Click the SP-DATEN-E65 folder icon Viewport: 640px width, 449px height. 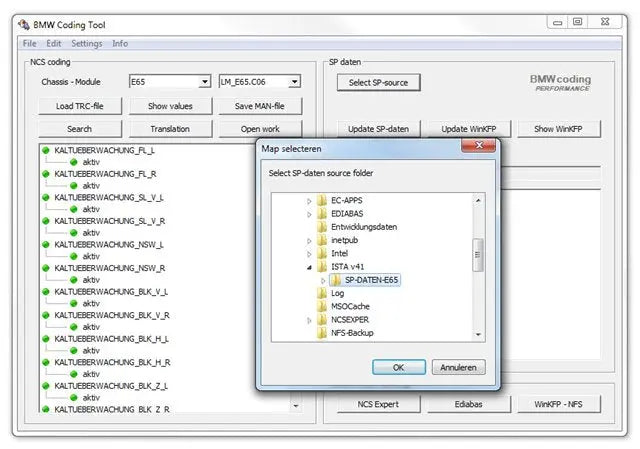[336, 280]
